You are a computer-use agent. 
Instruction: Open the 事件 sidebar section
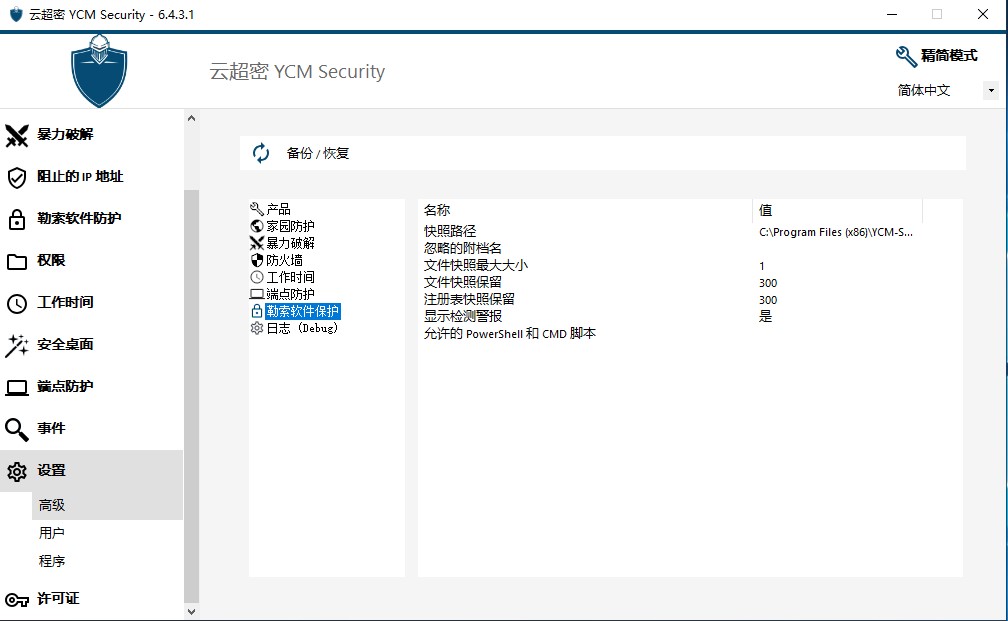pyautogui.click(x=51, y=428)
